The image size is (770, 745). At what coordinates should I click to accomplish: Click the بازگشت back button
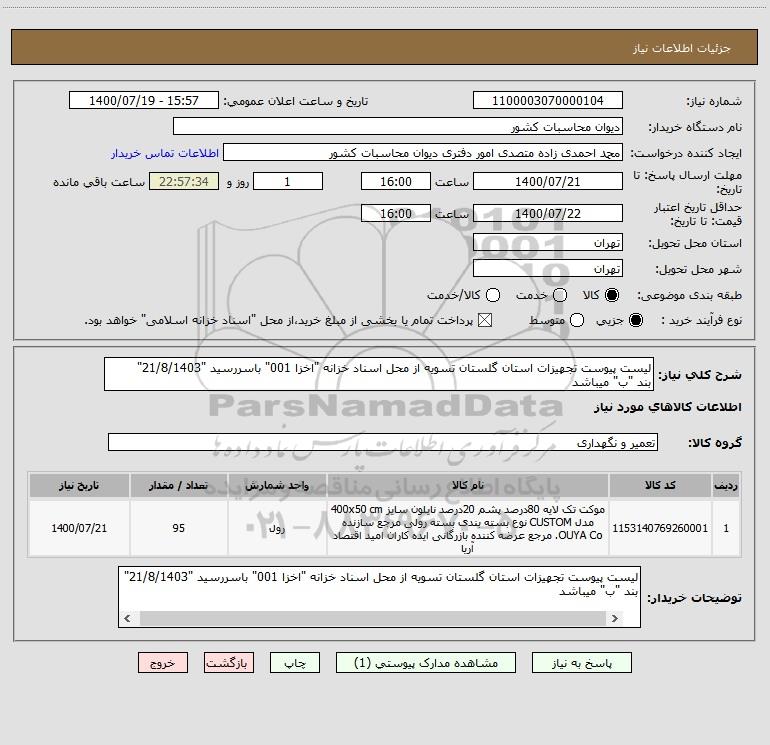point(229,663)
